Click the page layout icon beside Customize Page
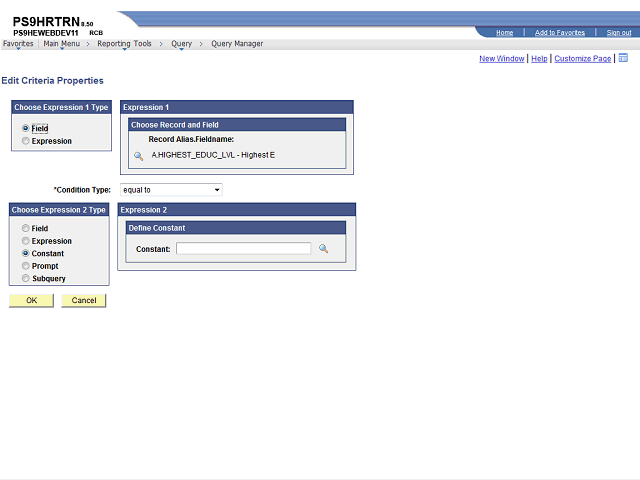 [x=623, y=58]
